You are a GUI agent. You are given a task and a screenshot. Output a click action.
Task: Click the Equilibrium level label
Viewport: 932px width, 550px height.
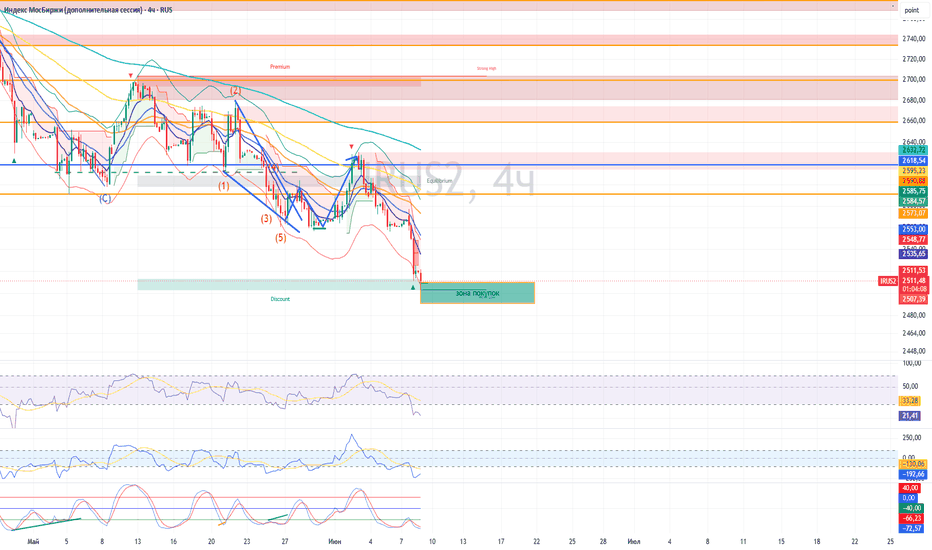439,181
